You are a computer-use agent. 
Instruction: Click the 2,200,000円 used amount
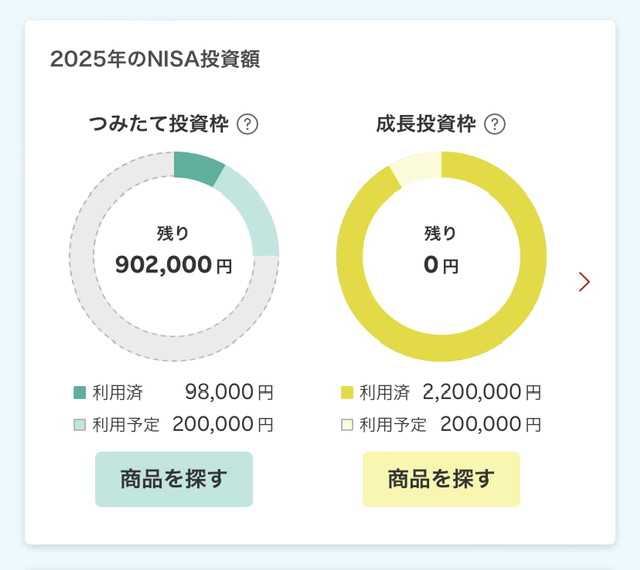[x=482, y=393]
